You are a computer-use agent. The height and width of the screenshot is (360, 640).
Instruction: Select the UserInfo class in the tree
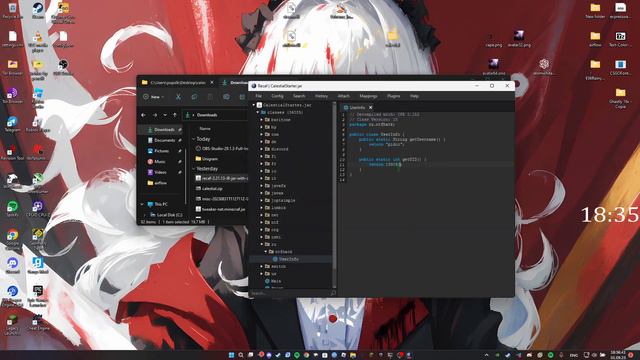tap(286, 259)
